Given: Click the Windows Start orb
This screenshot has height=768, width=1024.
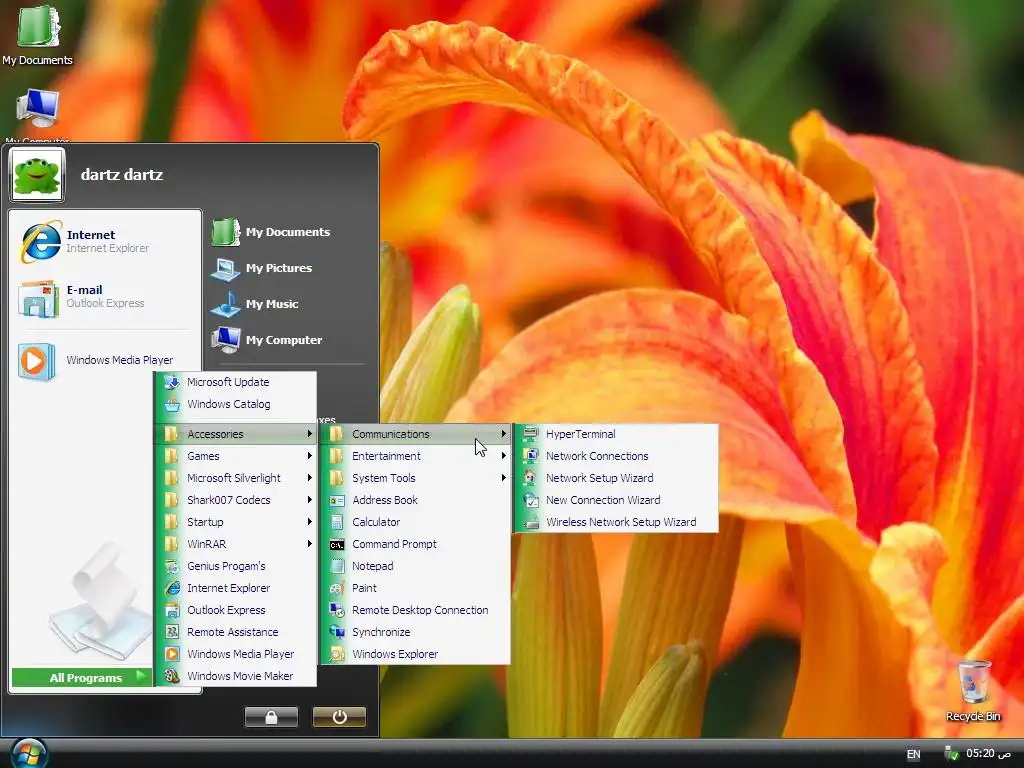Looking at the screenshot, I should (x=28, y=754).
